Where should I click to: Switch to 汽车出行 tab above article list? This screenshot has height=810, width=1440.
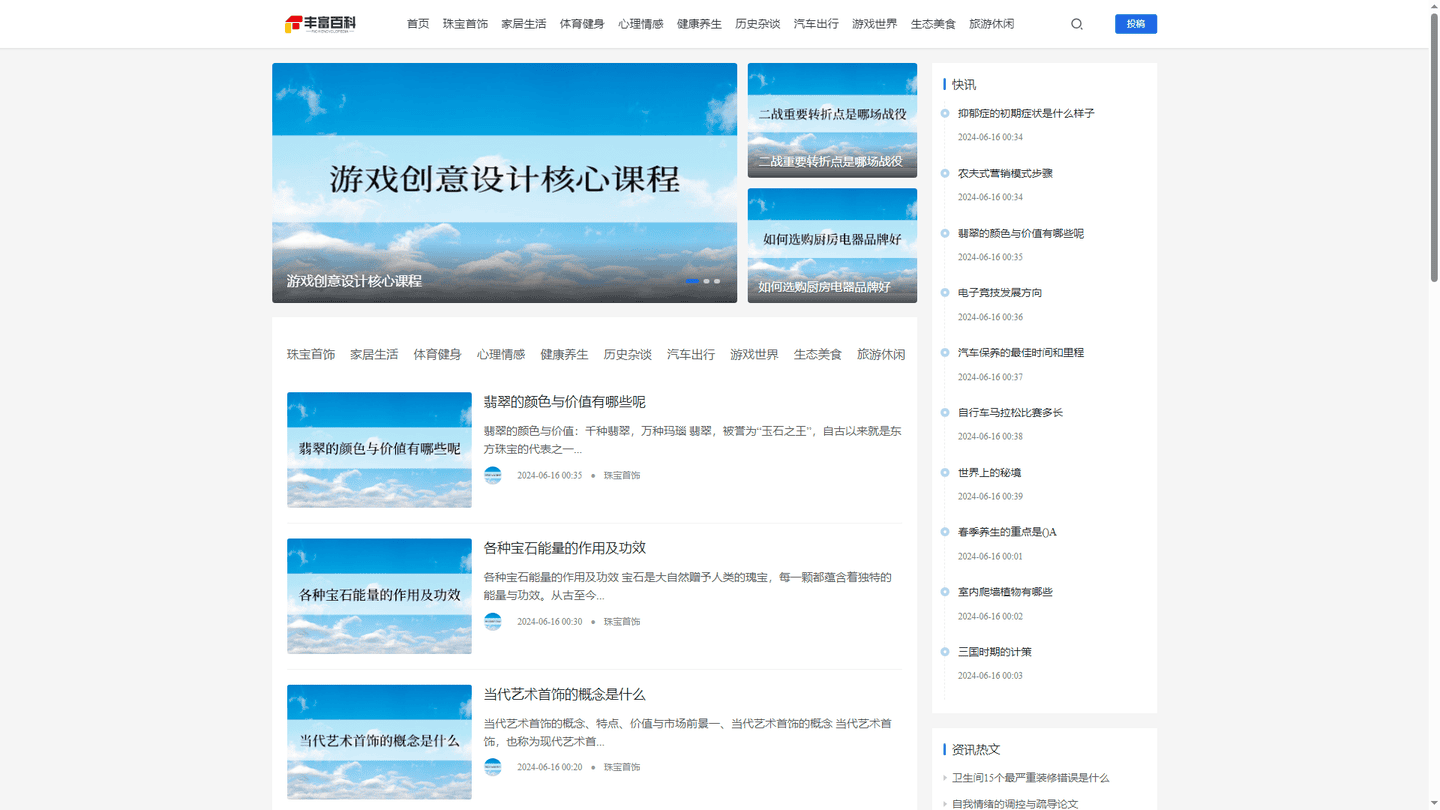click(691, 354)
